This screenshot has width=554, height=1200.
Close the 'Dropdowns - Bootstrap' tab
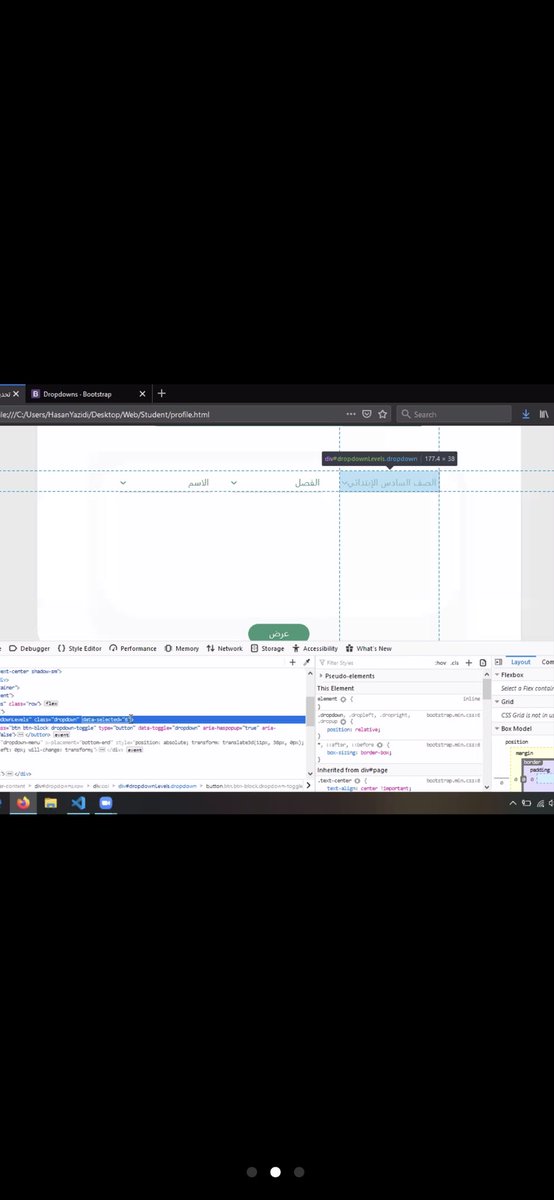tap(144, 394)
